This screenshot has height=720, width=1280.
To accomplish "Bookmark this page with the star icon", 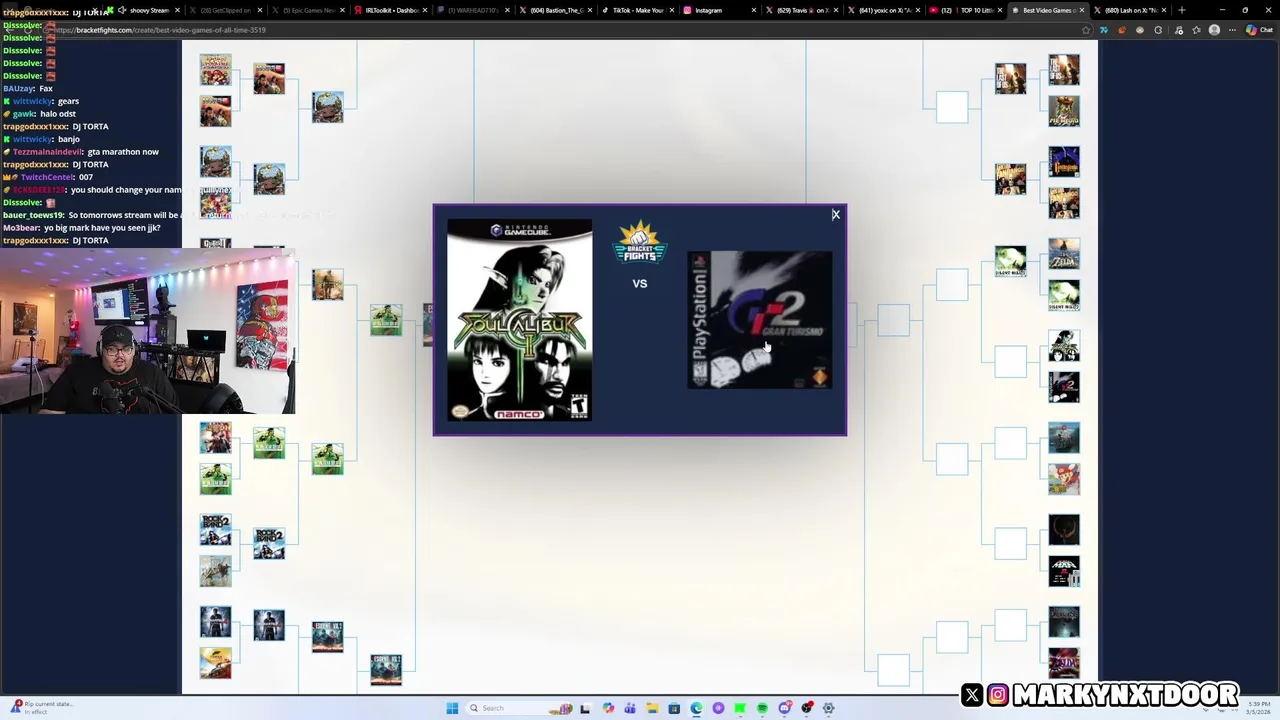I will [1086, 30].
